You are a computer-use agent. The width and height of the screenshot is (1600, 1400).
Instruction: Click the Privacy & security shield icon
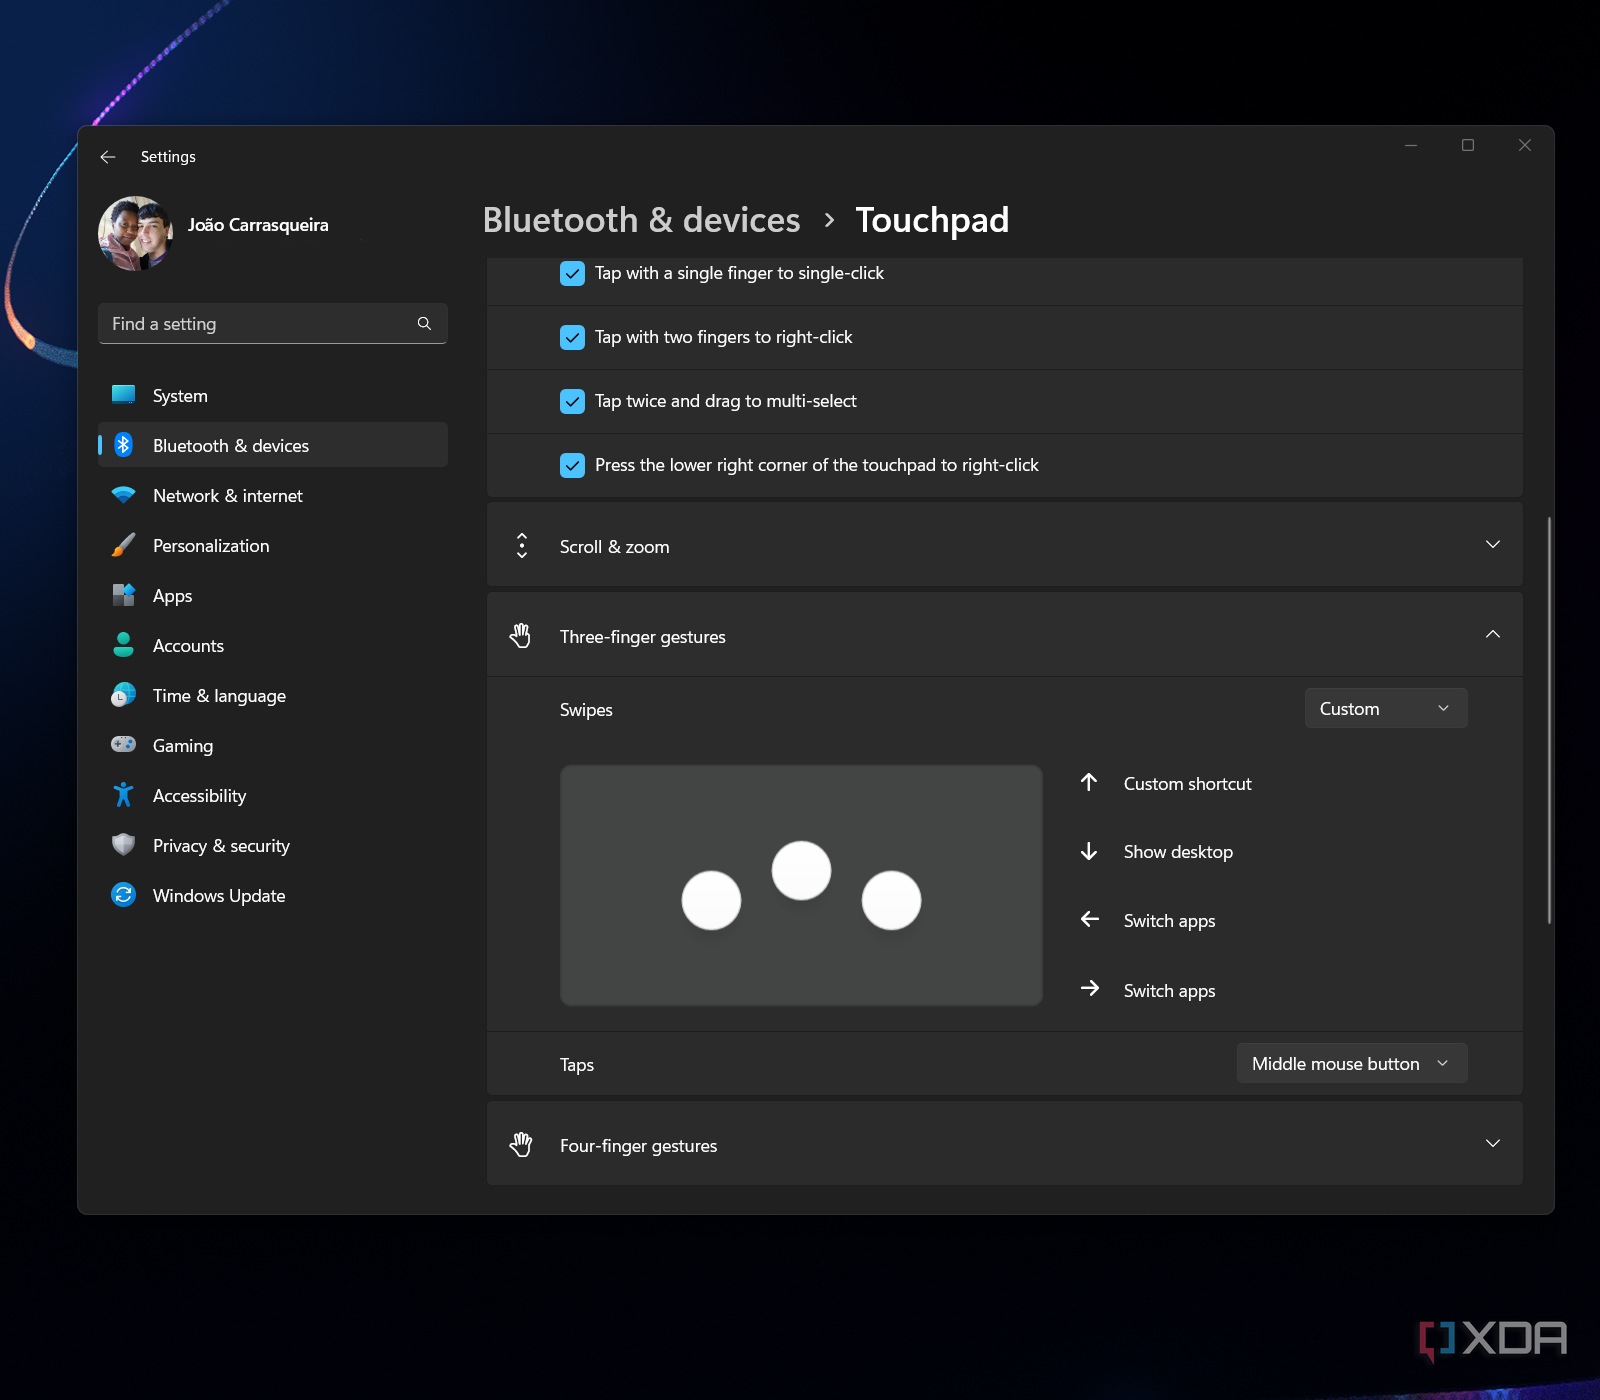tap(124, 845)
